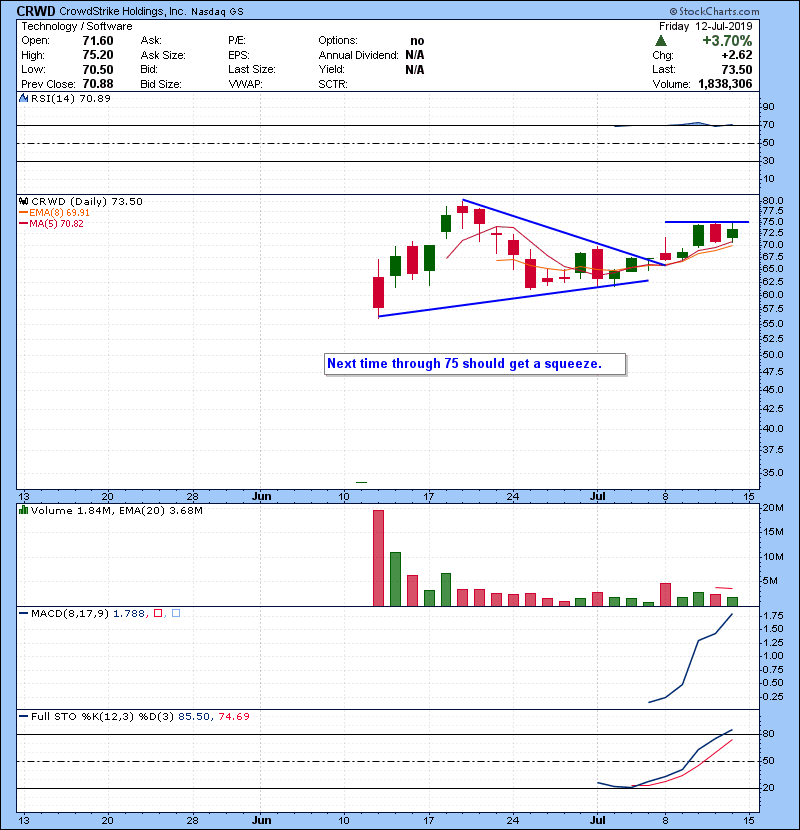Click the RSI(14) 70.89 label
Viewport: 800px width, 830px height.
(70, 98)
